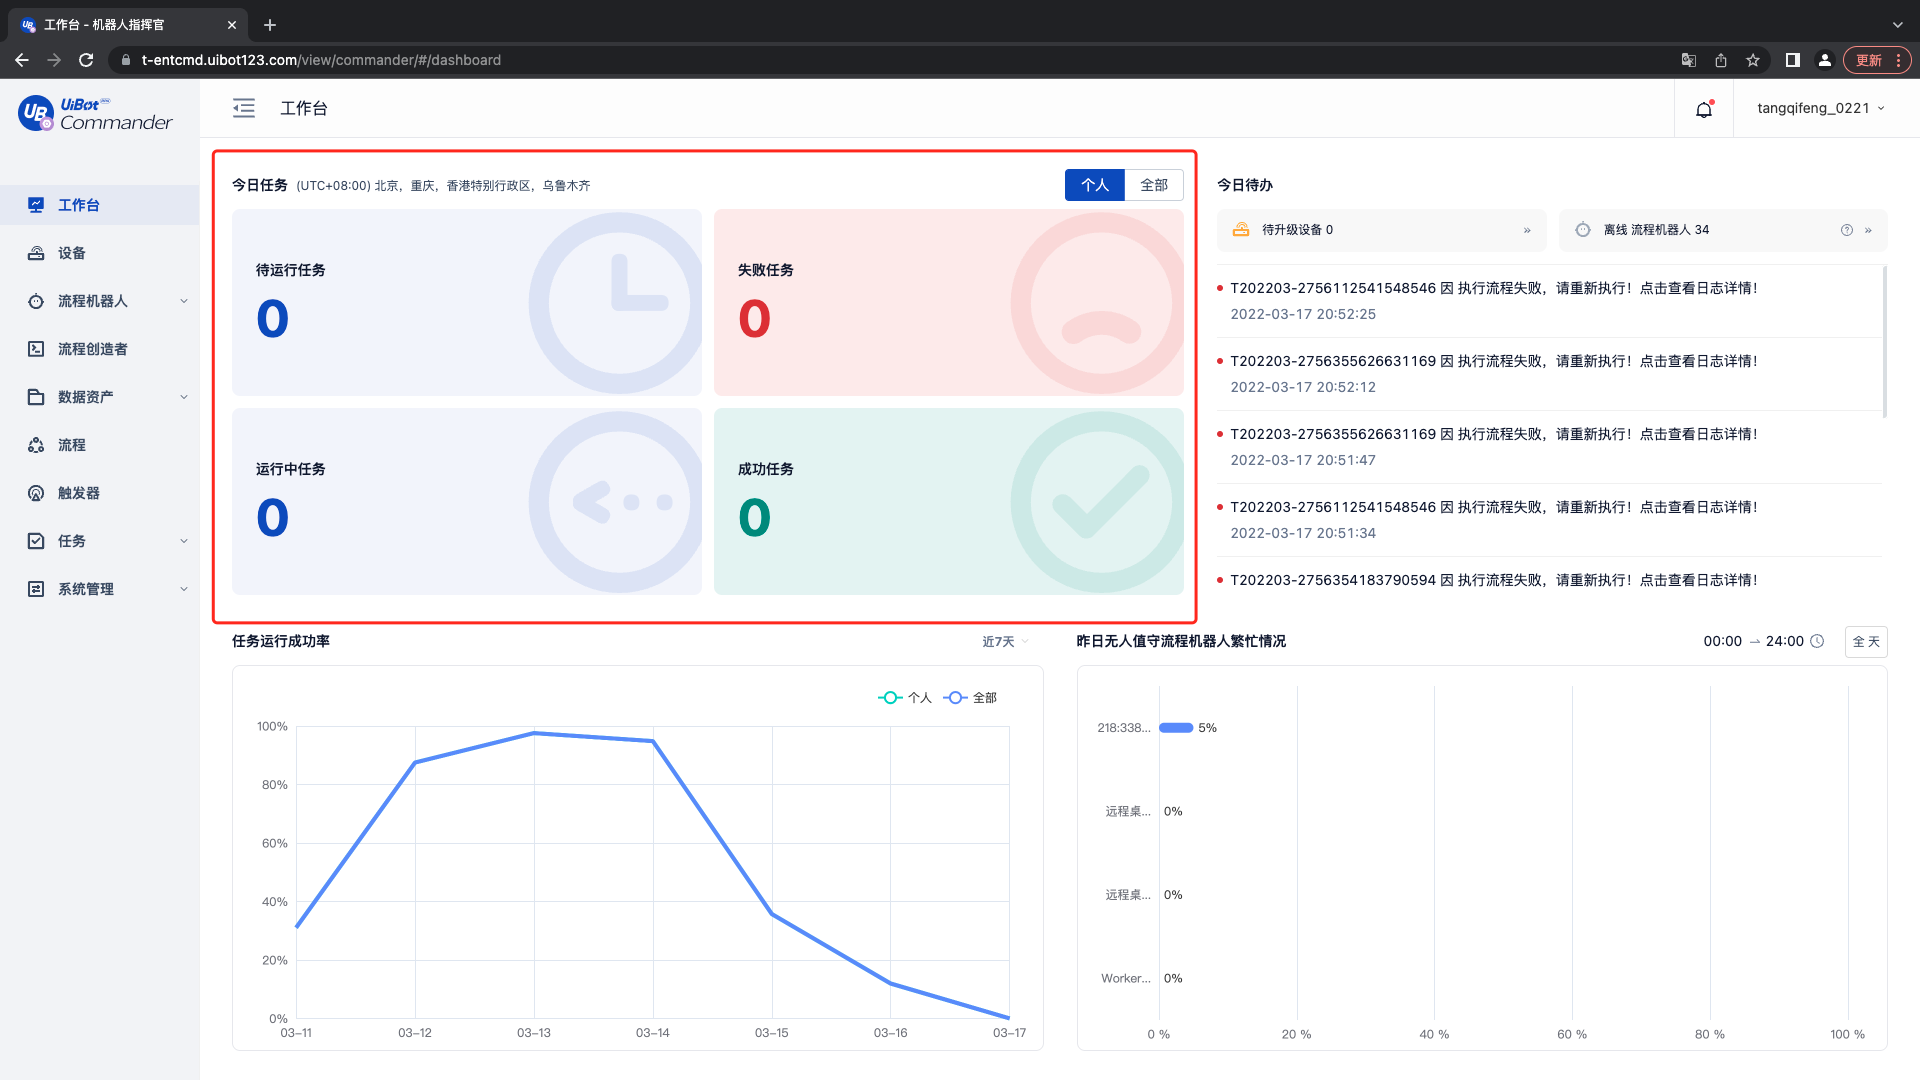Collapse the sidebar with the menu-fold icon
This screenshot has width=1920, height=1080.
coord(244,108)
